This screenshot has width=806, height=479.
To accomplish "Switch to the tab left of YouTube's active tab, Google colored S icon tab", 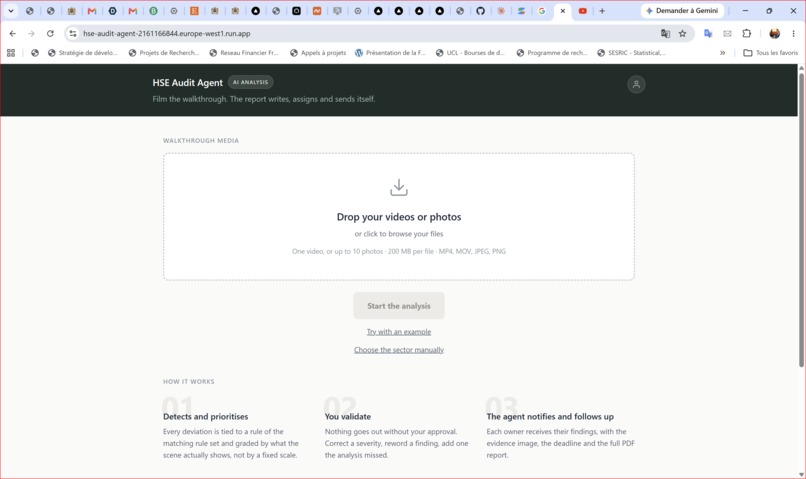I will click(x=521, y=11).
